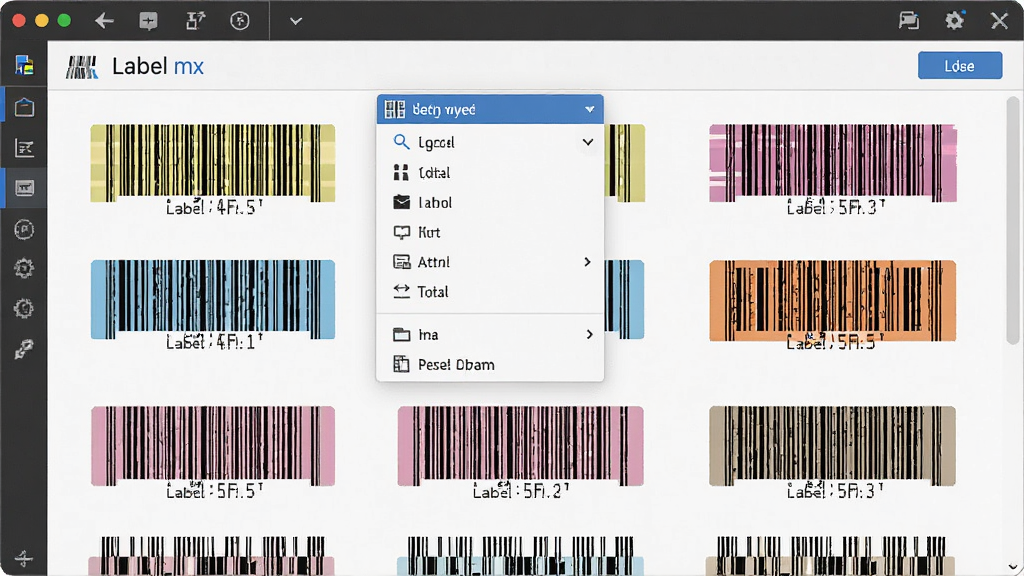This screenshot has width=1024, height=576.
Task: Select the wrench tool icon in sidebar
Action: [x=24, y=349]
